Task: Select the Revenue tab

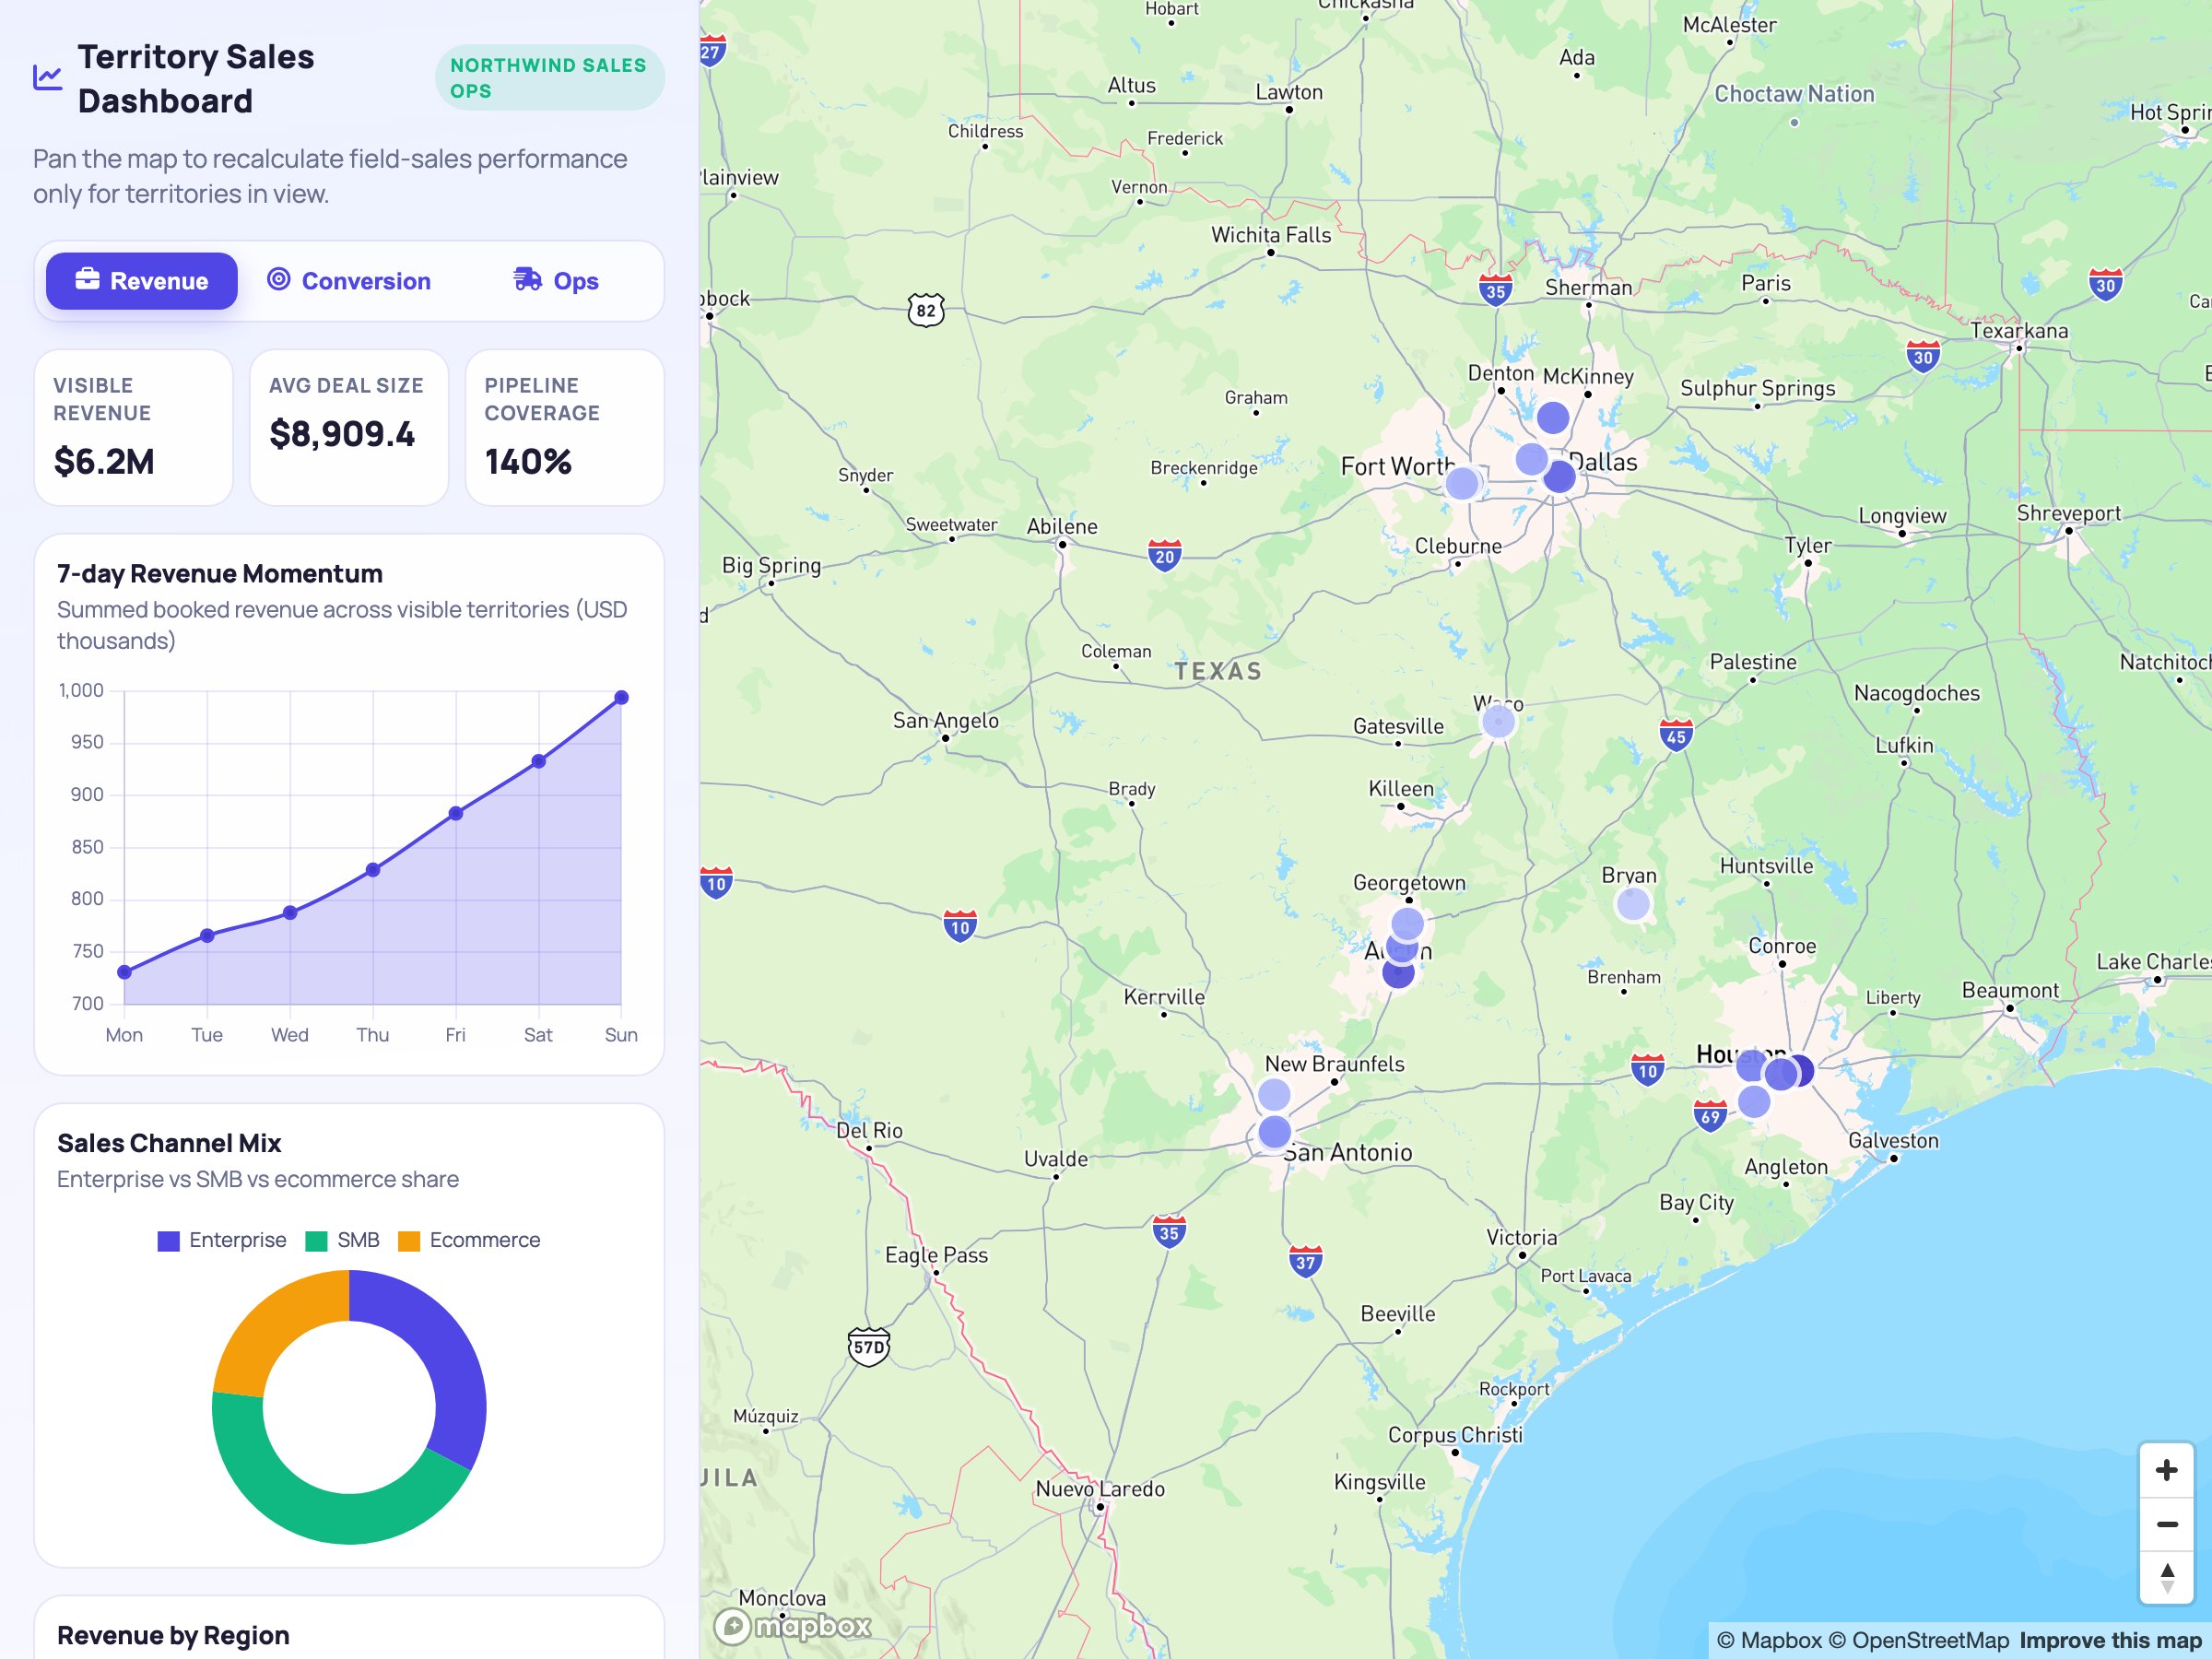Action: 142,281
